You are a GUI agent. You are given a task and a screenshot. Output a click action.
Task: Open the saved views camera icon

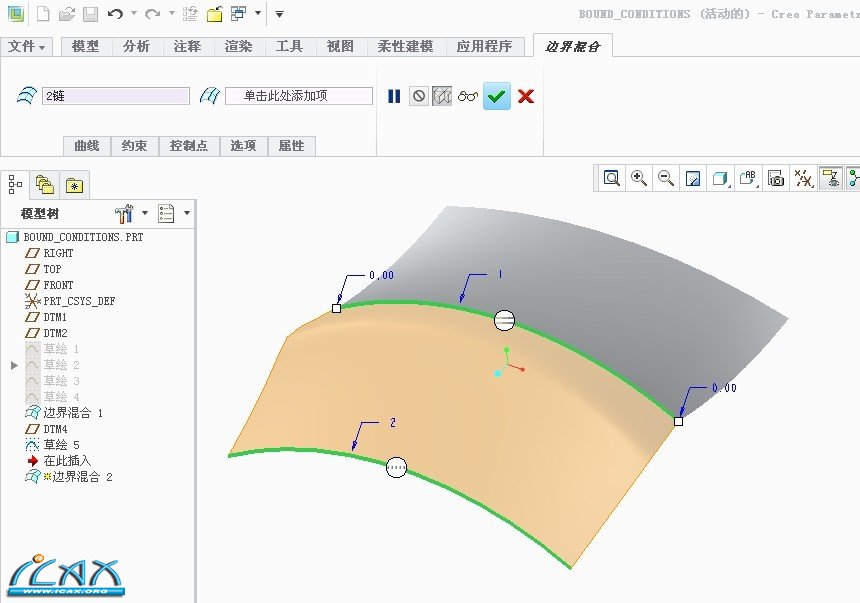775,179
